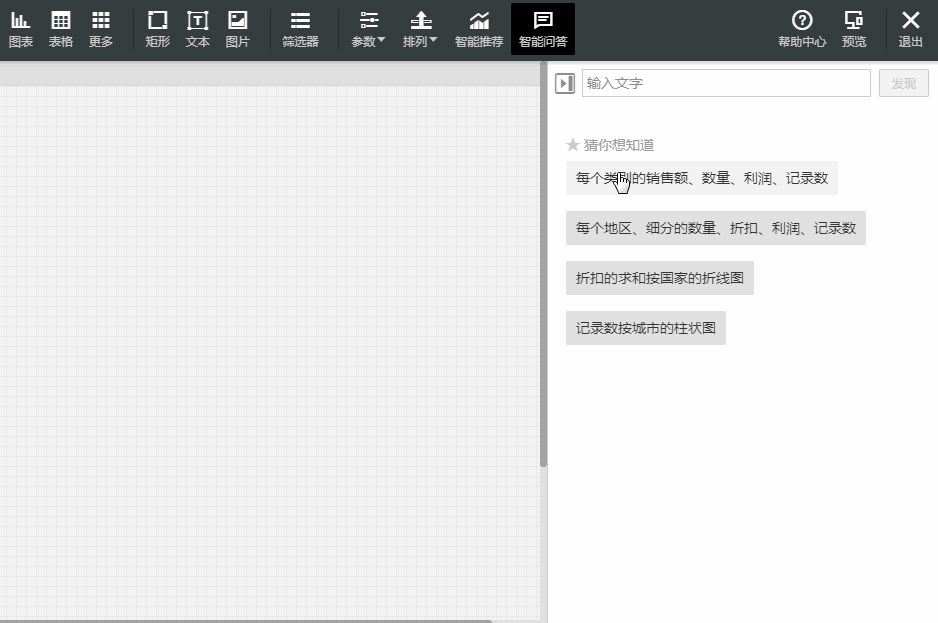Focus the 输入文字 question input field
The width and height of the screenshot is (938, 623).
click(x=726, y=83)
